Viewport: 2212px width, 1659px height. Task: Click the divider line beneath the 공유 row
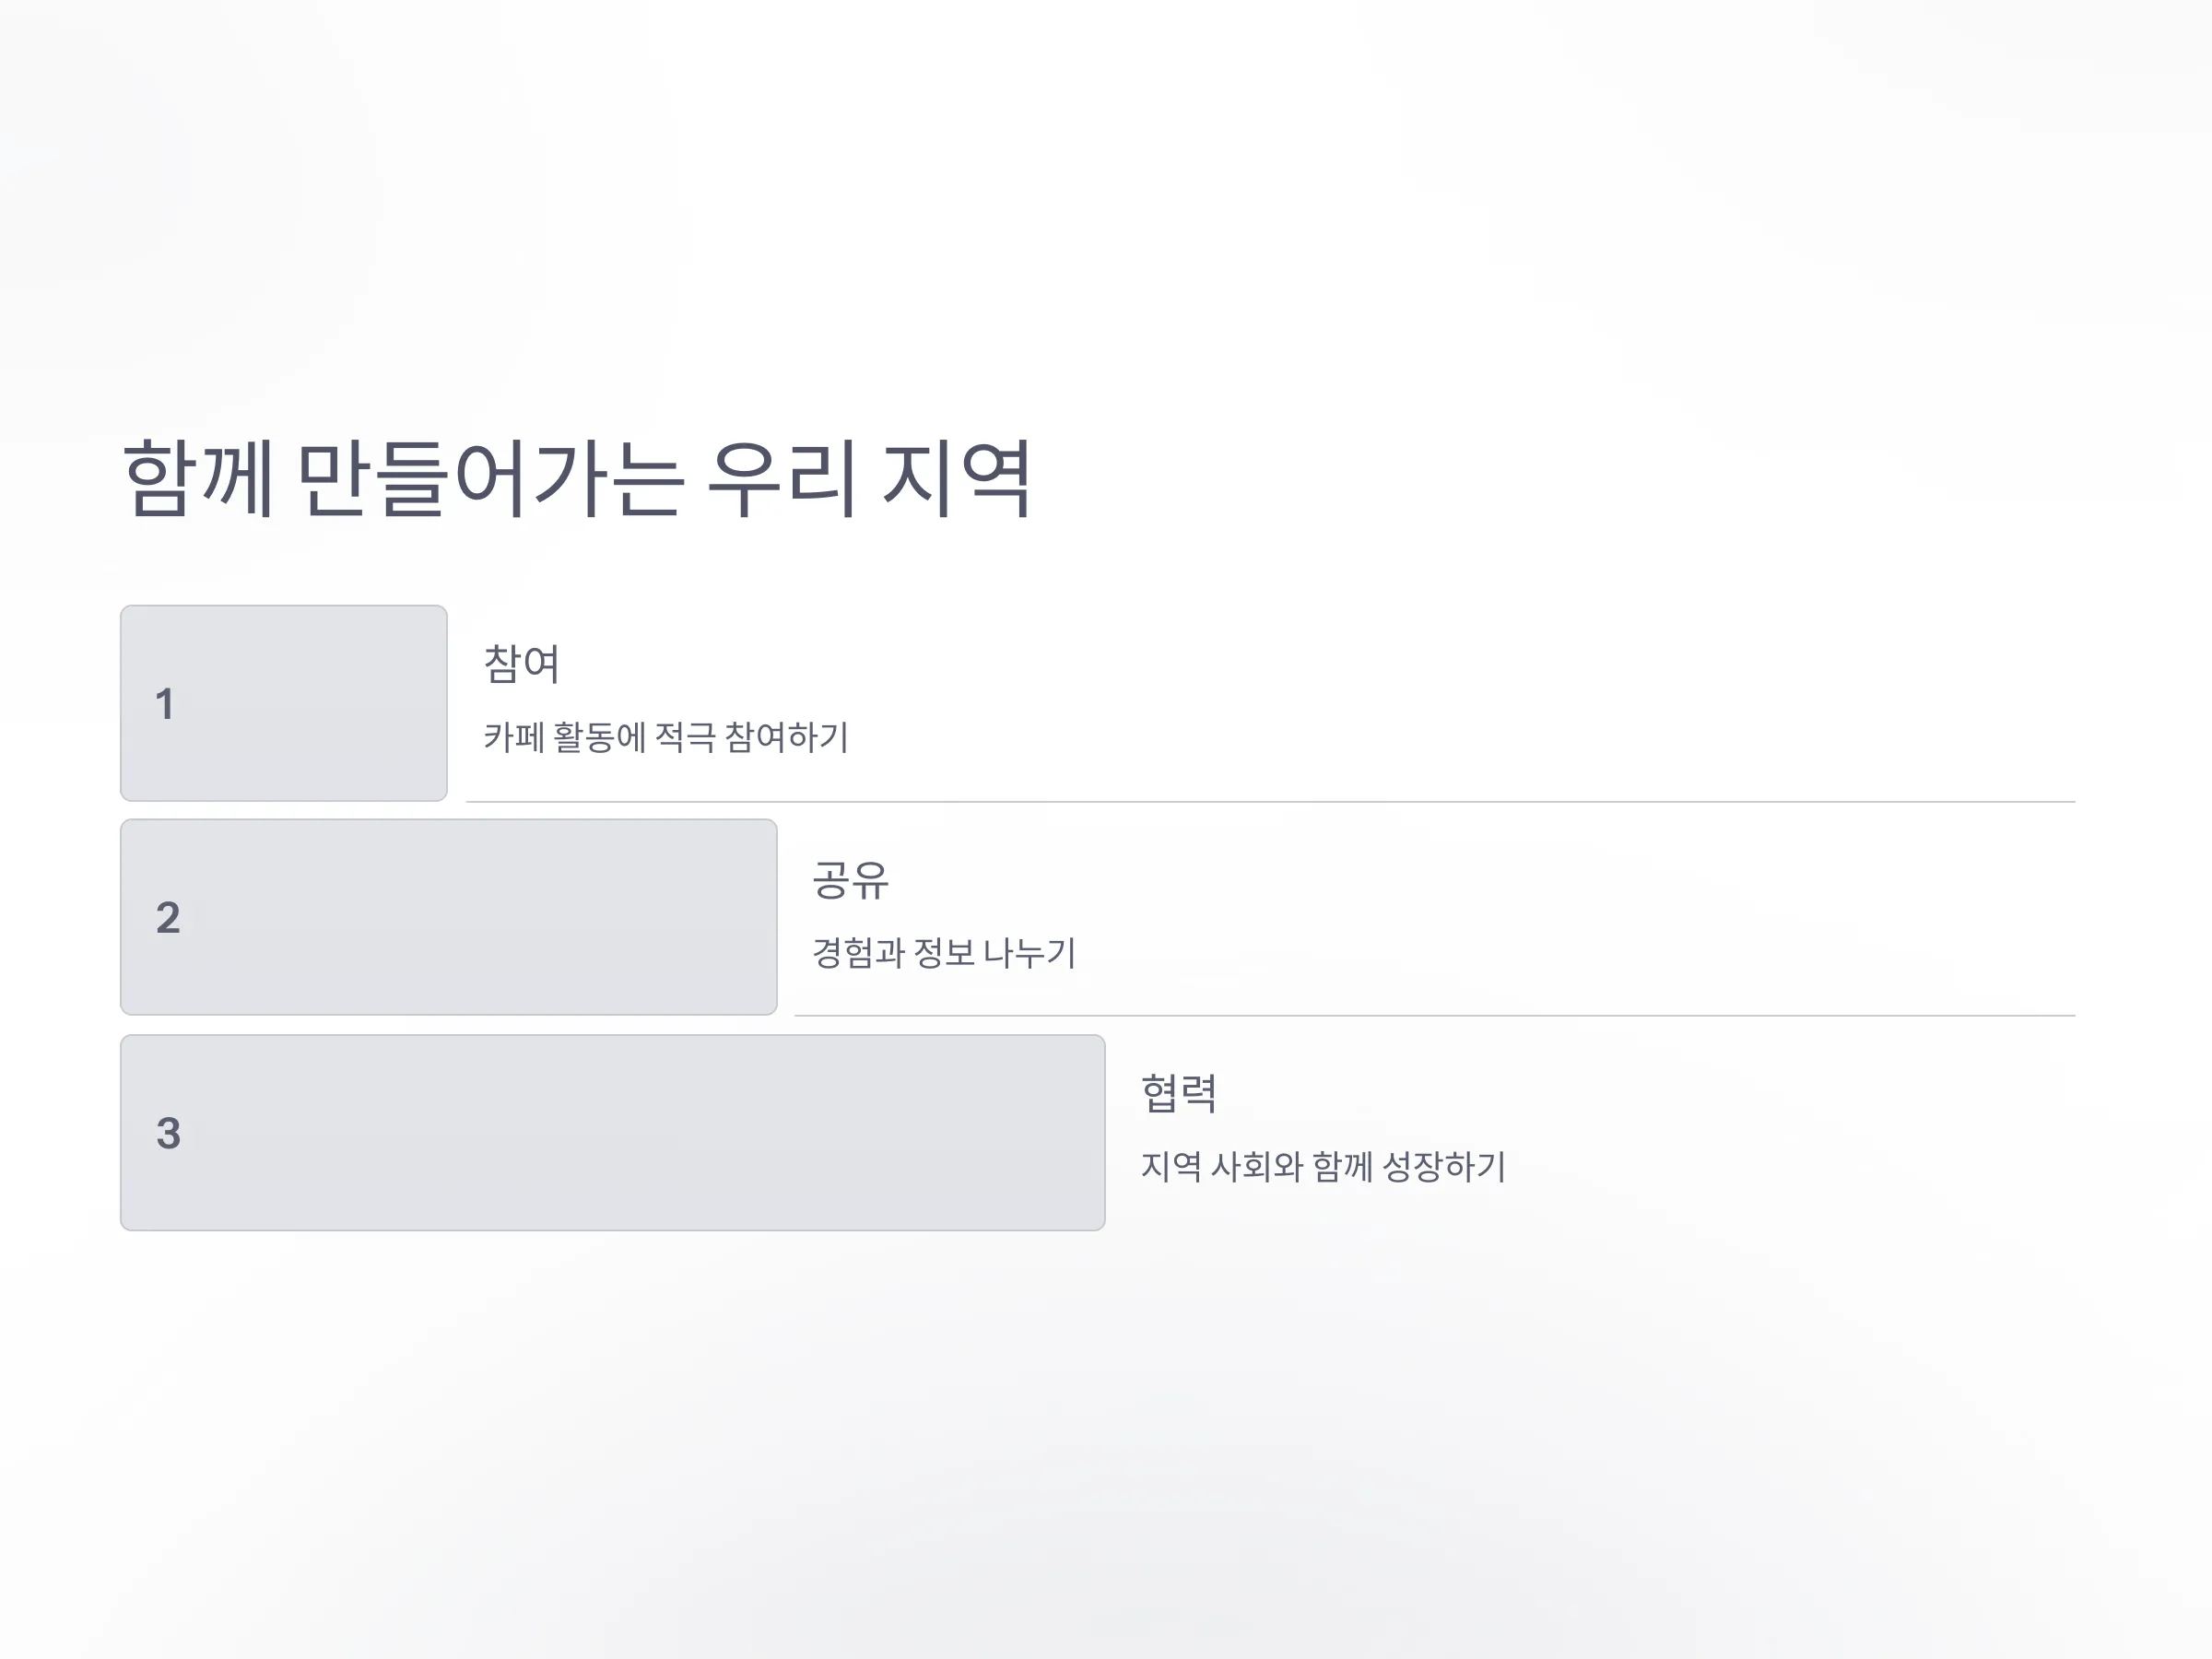tap(1435, 1016)
